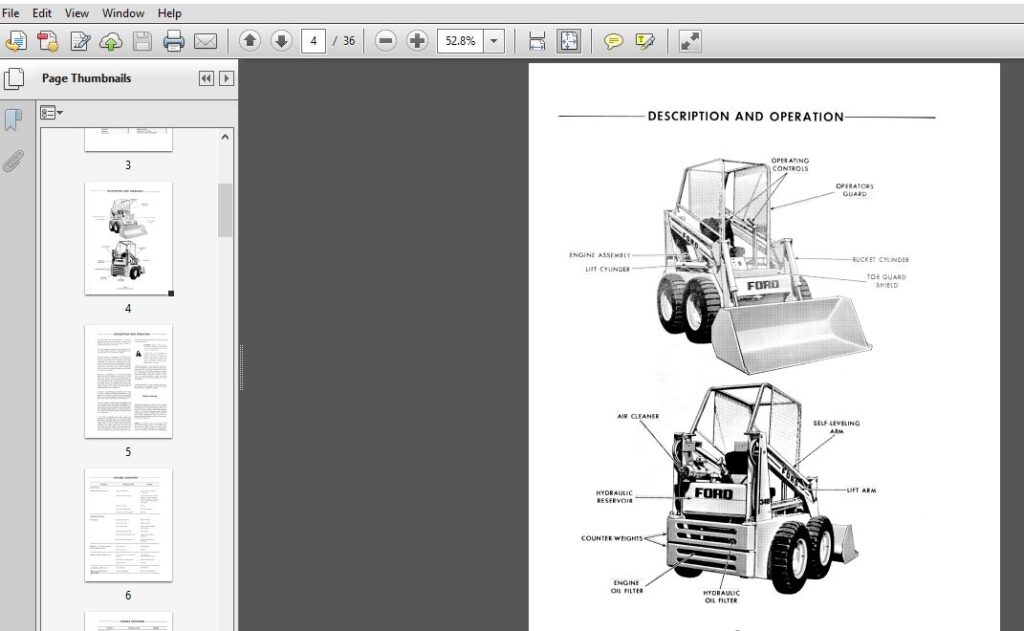The height and width of the screenshot is (631, 1024).
Task: Zoom in with the plus button
Action: click(417, 41)
